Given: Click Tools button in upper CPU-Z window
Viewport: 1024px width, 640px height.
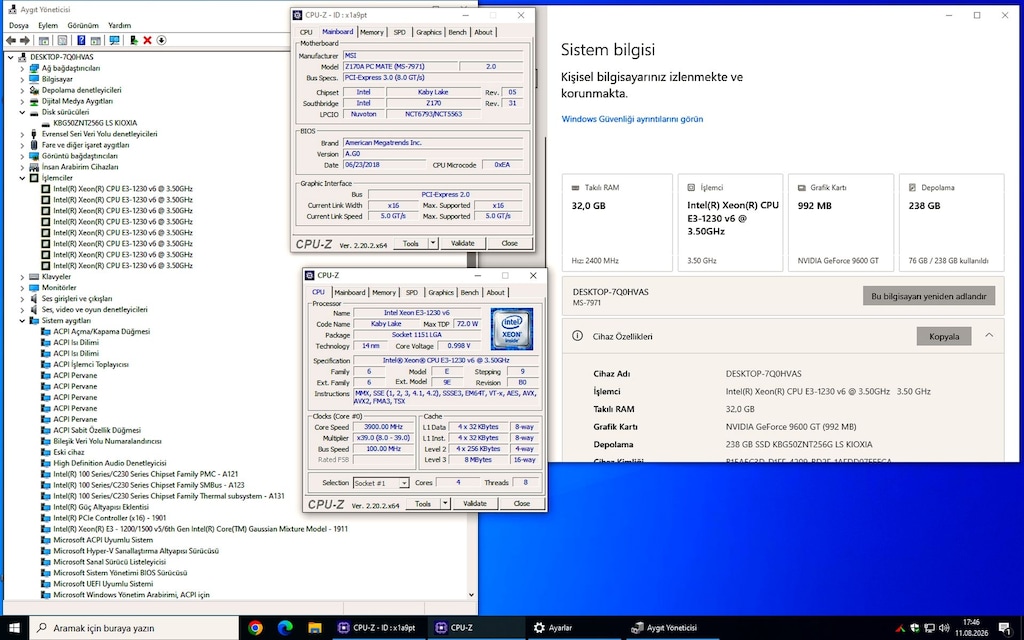Looking at the screenshot, I should click(411, 243).
